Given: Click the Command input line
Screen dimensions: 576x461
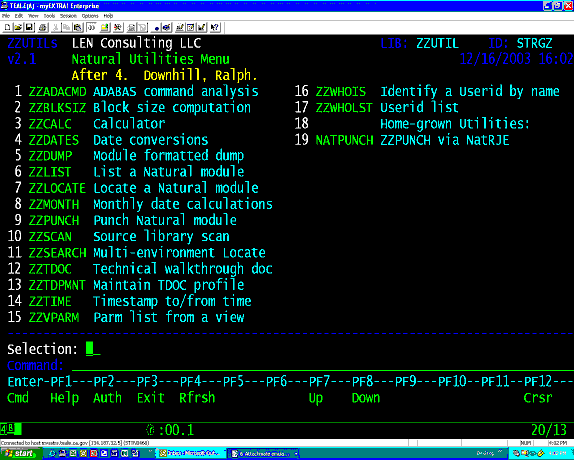Looking at the screenshot, I should (x=323, y=365).
